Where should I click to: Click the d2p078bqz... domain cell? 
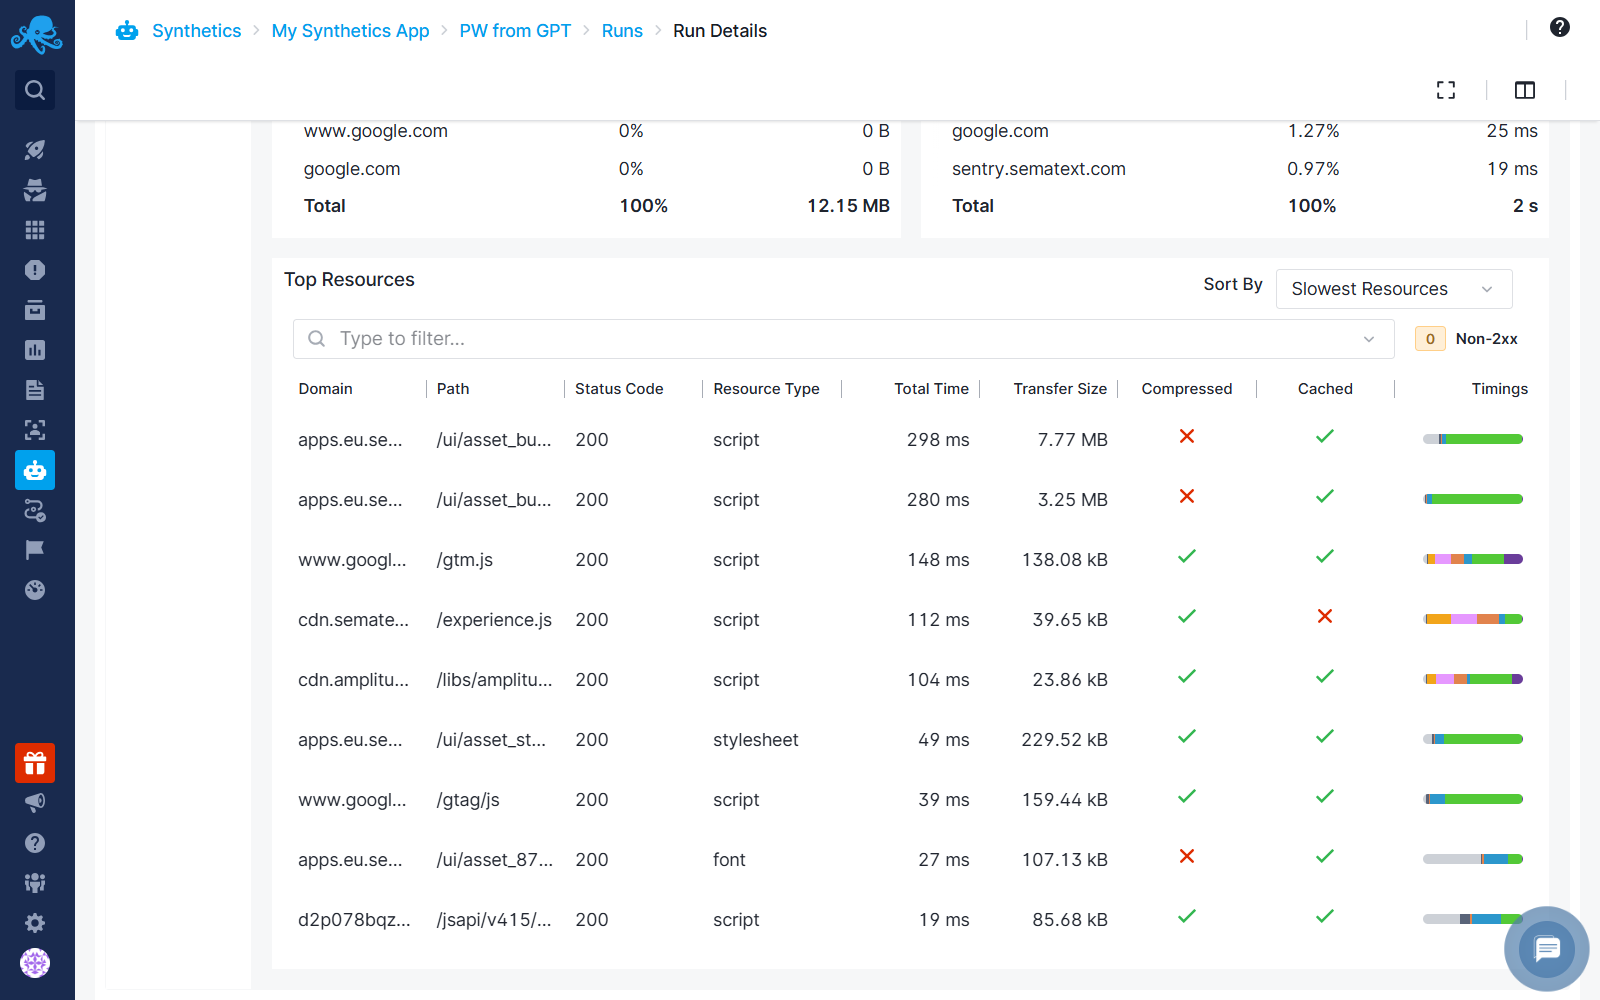pos(354,920)
